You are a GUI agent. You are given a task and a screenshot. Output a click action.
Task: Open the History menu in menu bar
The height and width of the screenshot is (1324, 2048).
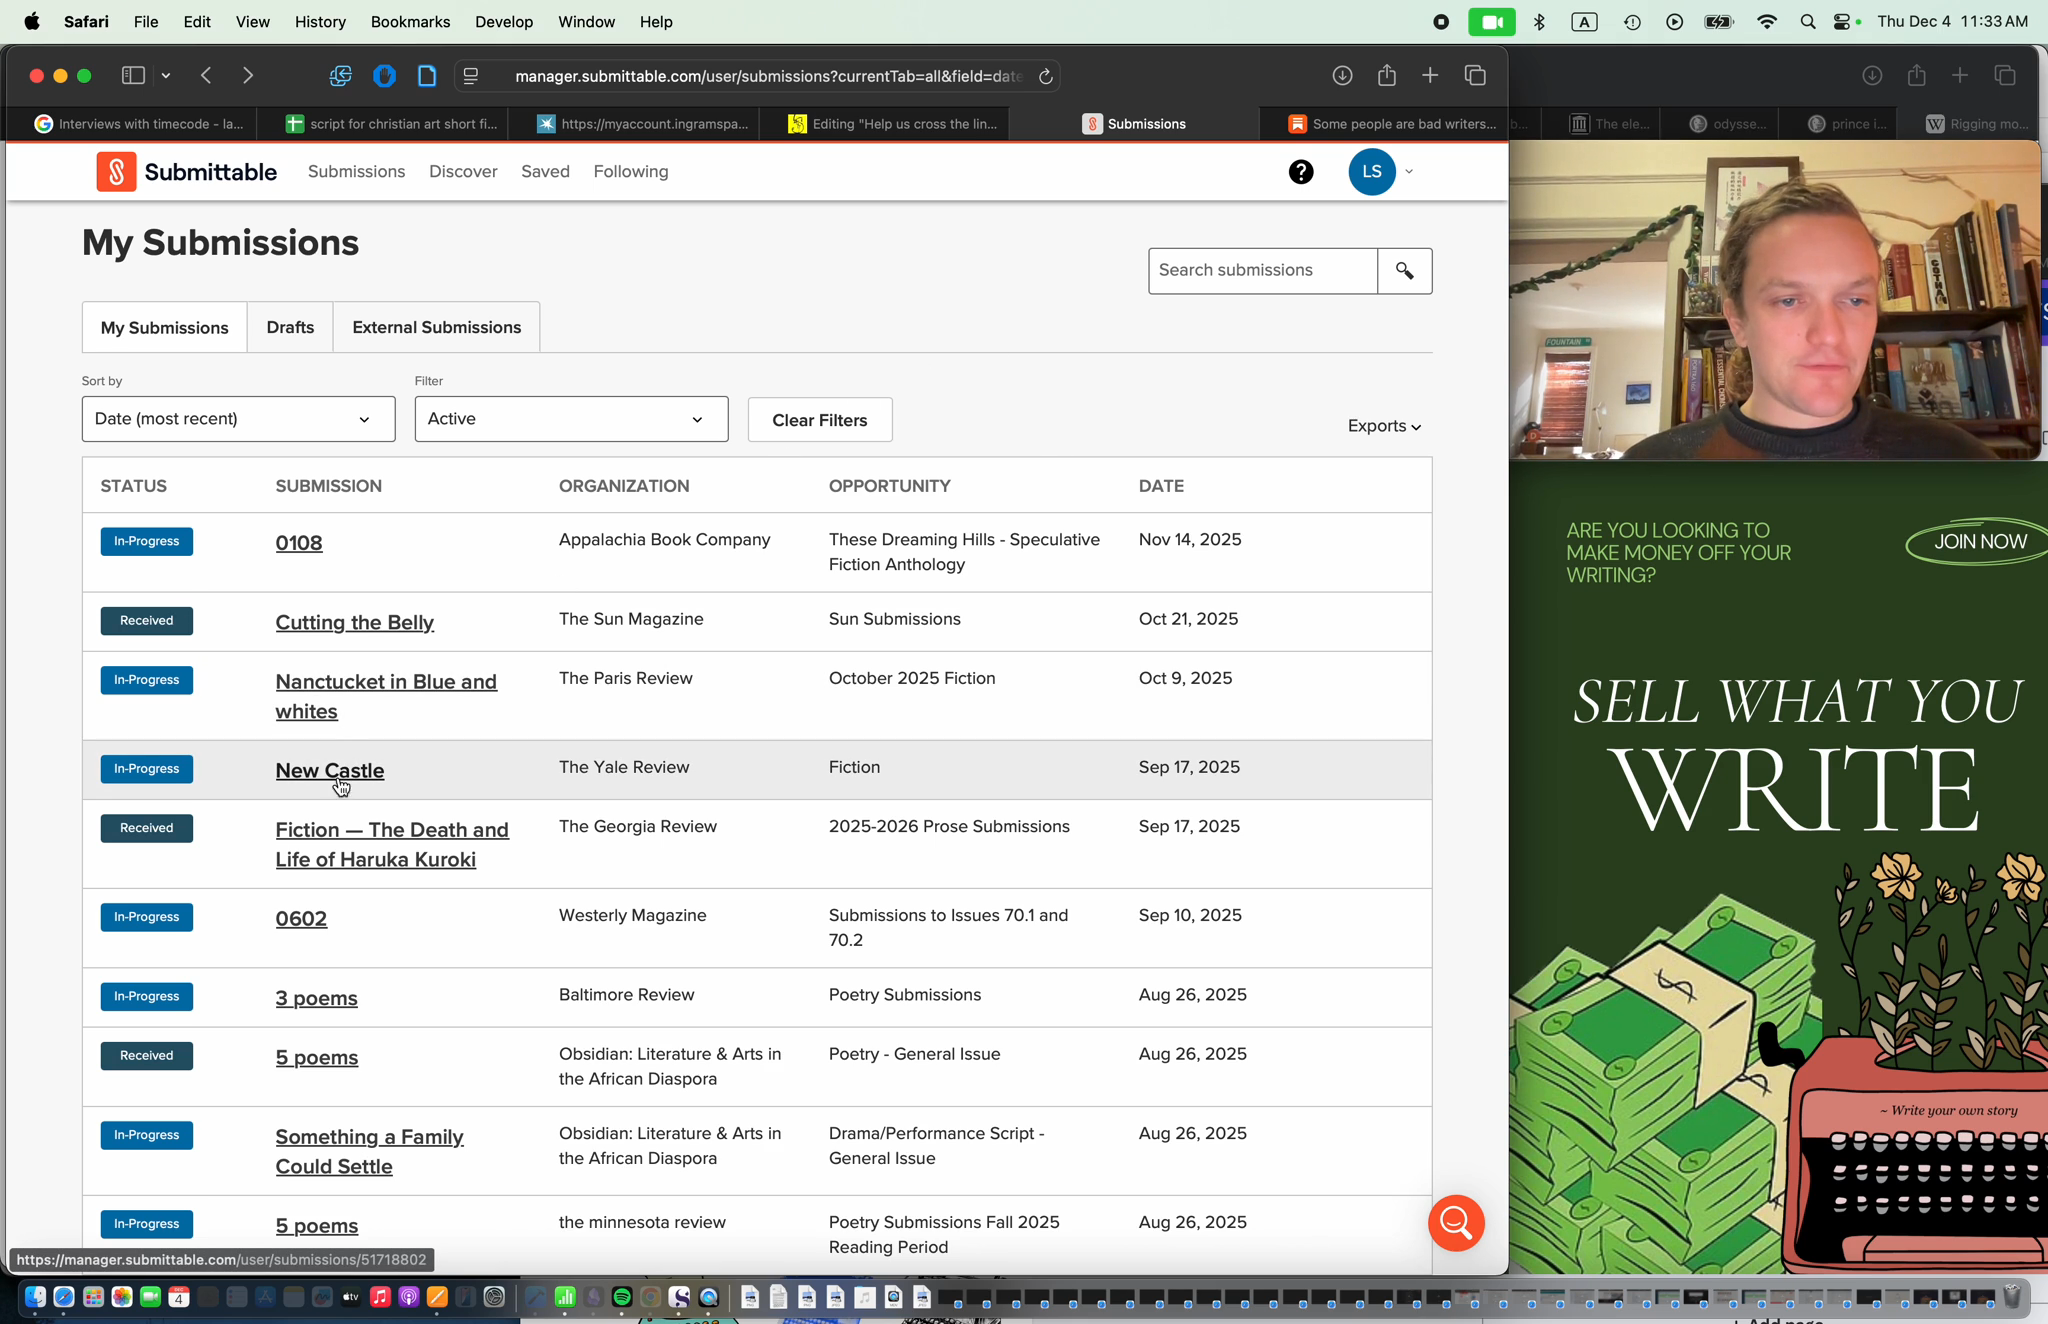pos(320,21)
